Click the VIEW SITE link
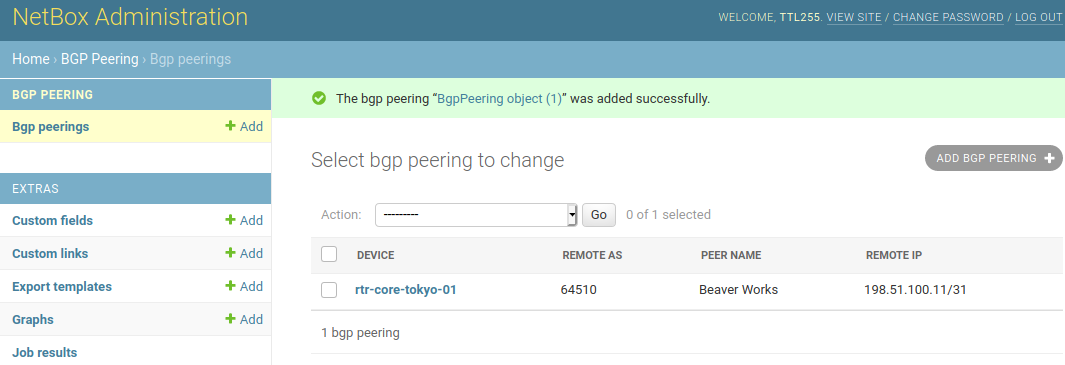This screenshot has height=365, width=1065. coord(854,18)
